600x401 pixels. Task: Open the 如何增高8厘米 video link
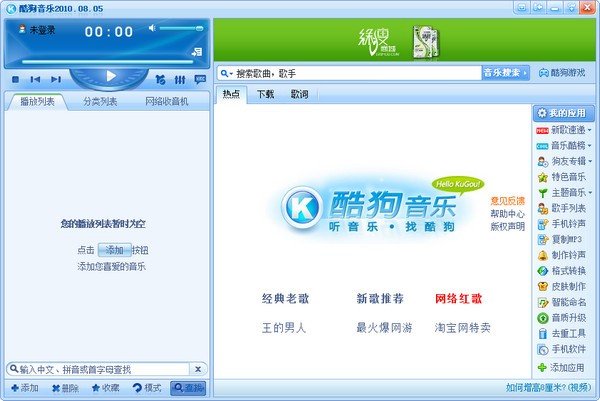click(548, 388)
